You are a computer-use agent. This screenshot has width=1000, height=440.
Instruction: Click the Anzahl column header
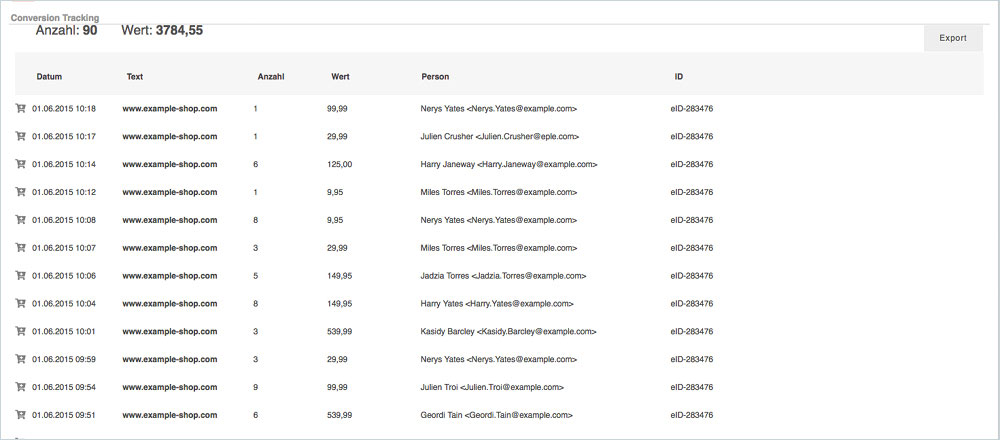pyautogui.click(x=270, y=77)
